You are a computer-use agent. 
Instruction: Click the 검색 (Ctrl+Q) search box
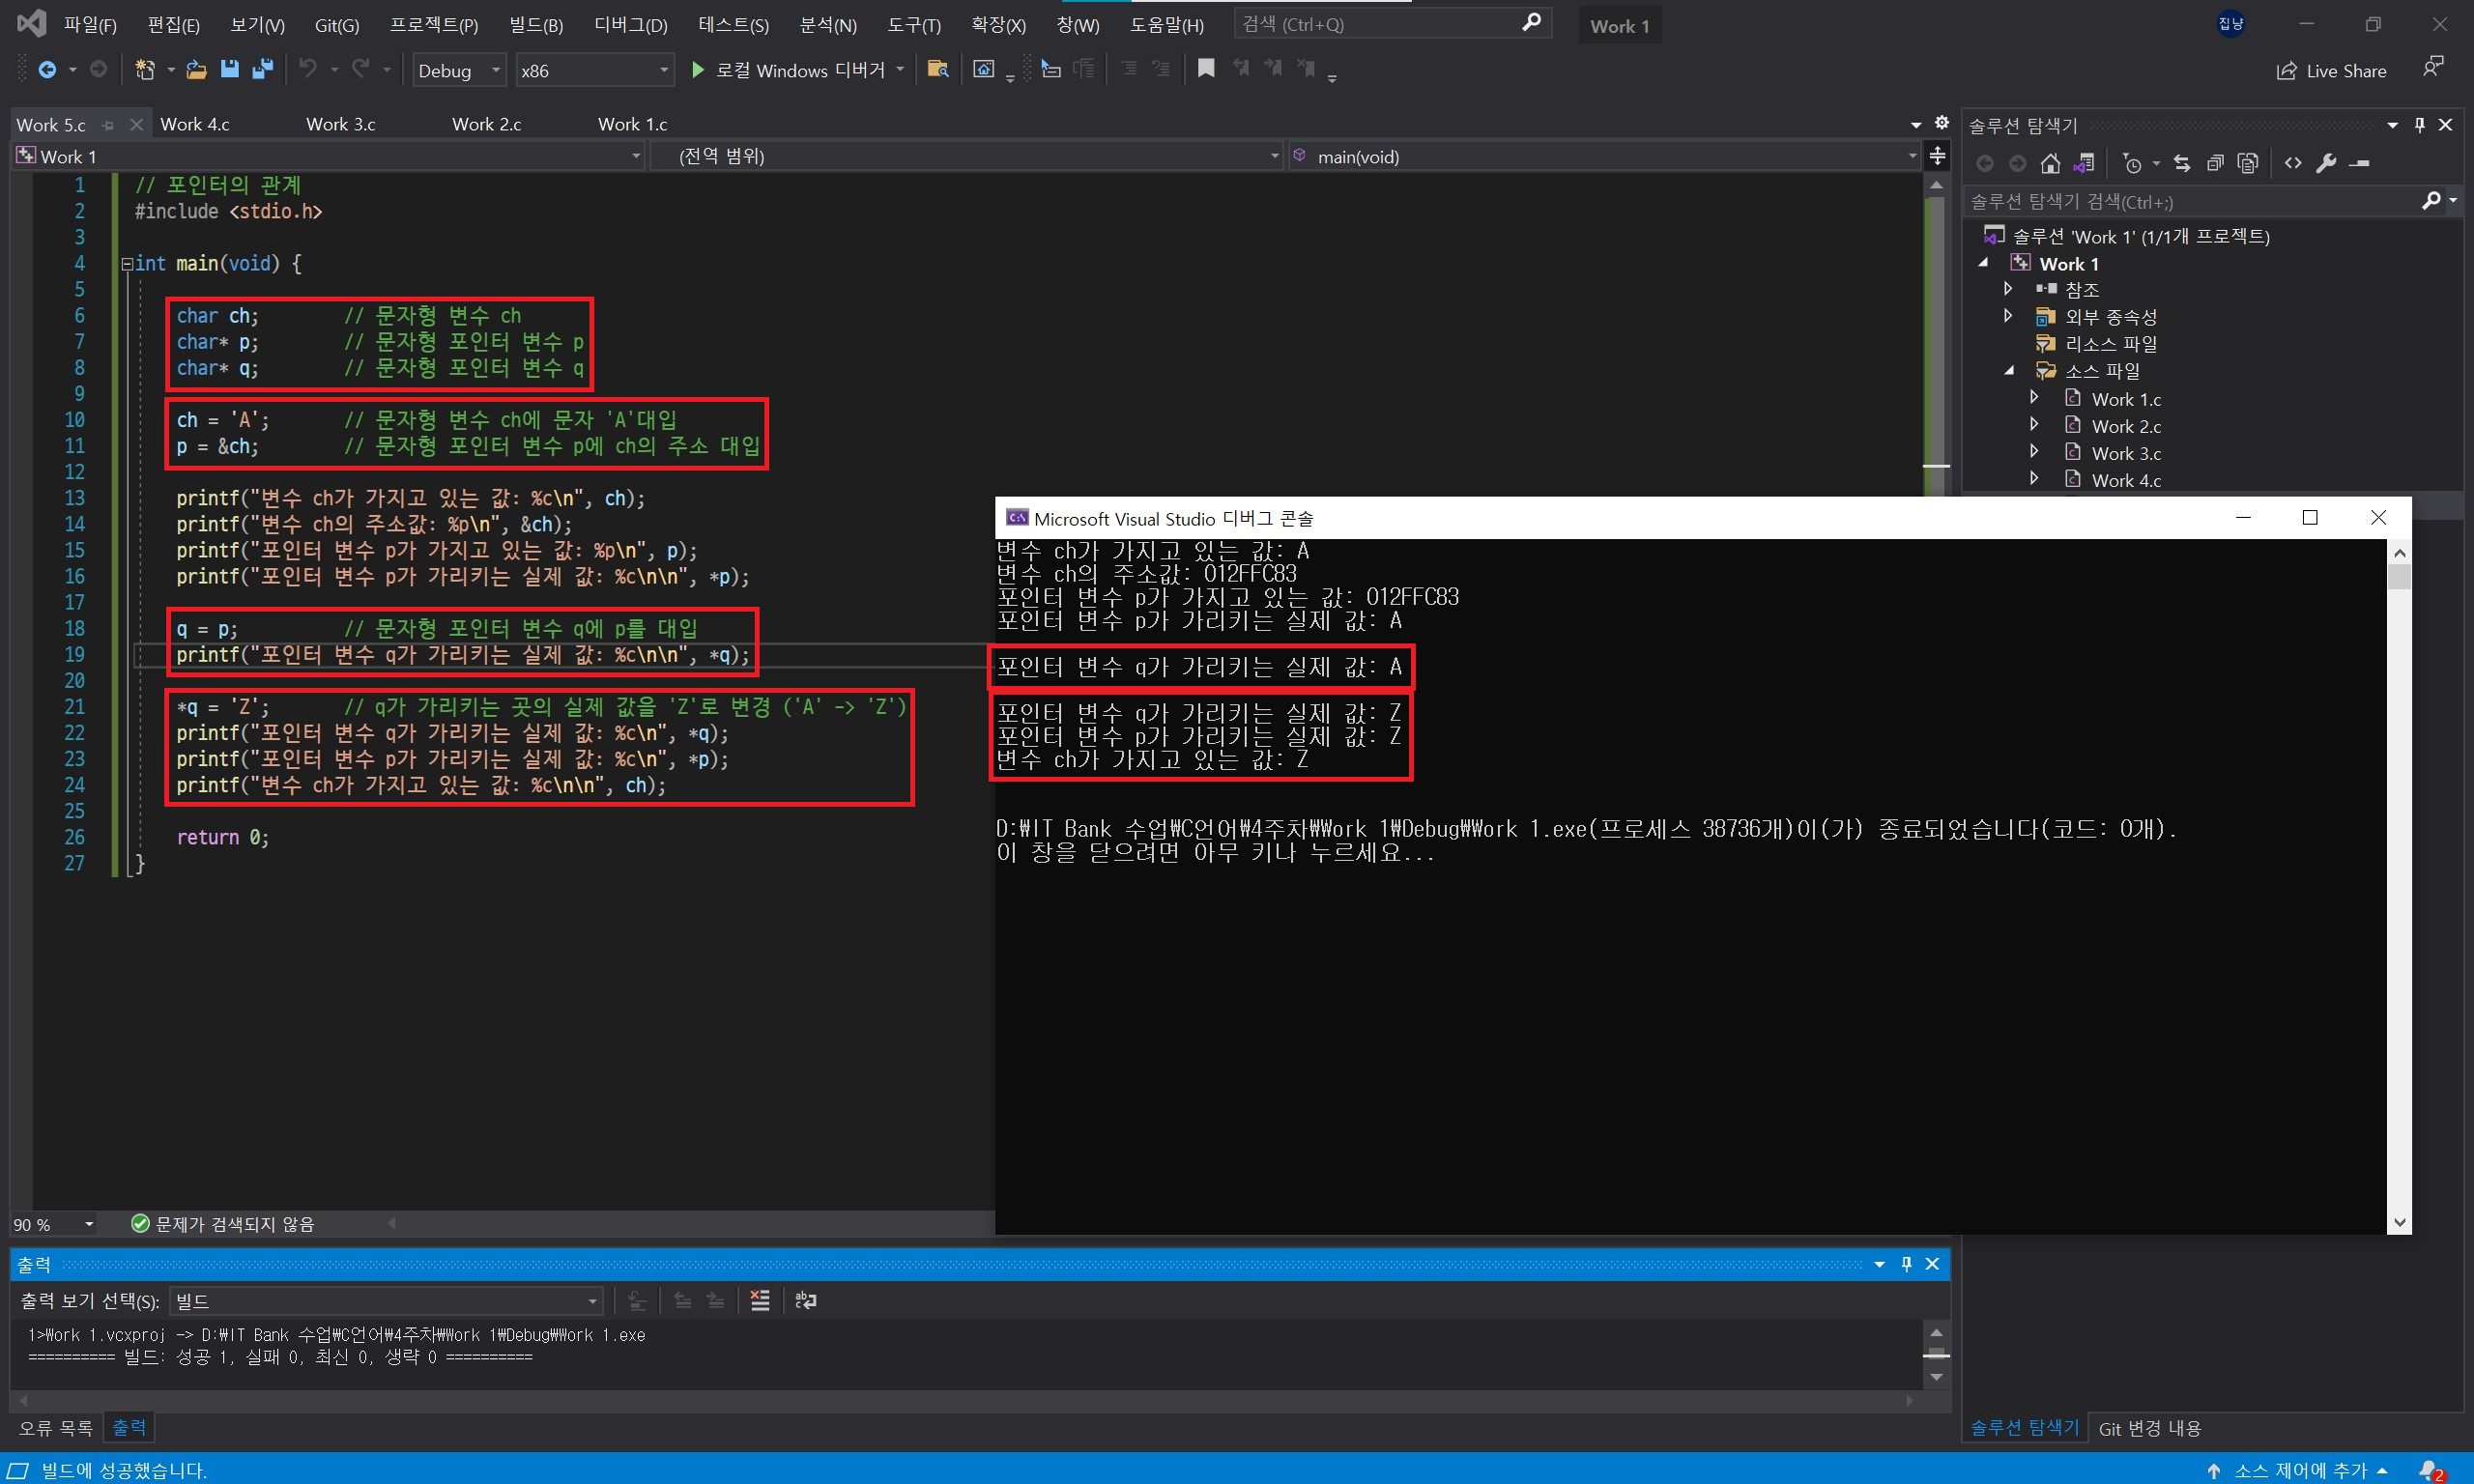point(1380,24)
